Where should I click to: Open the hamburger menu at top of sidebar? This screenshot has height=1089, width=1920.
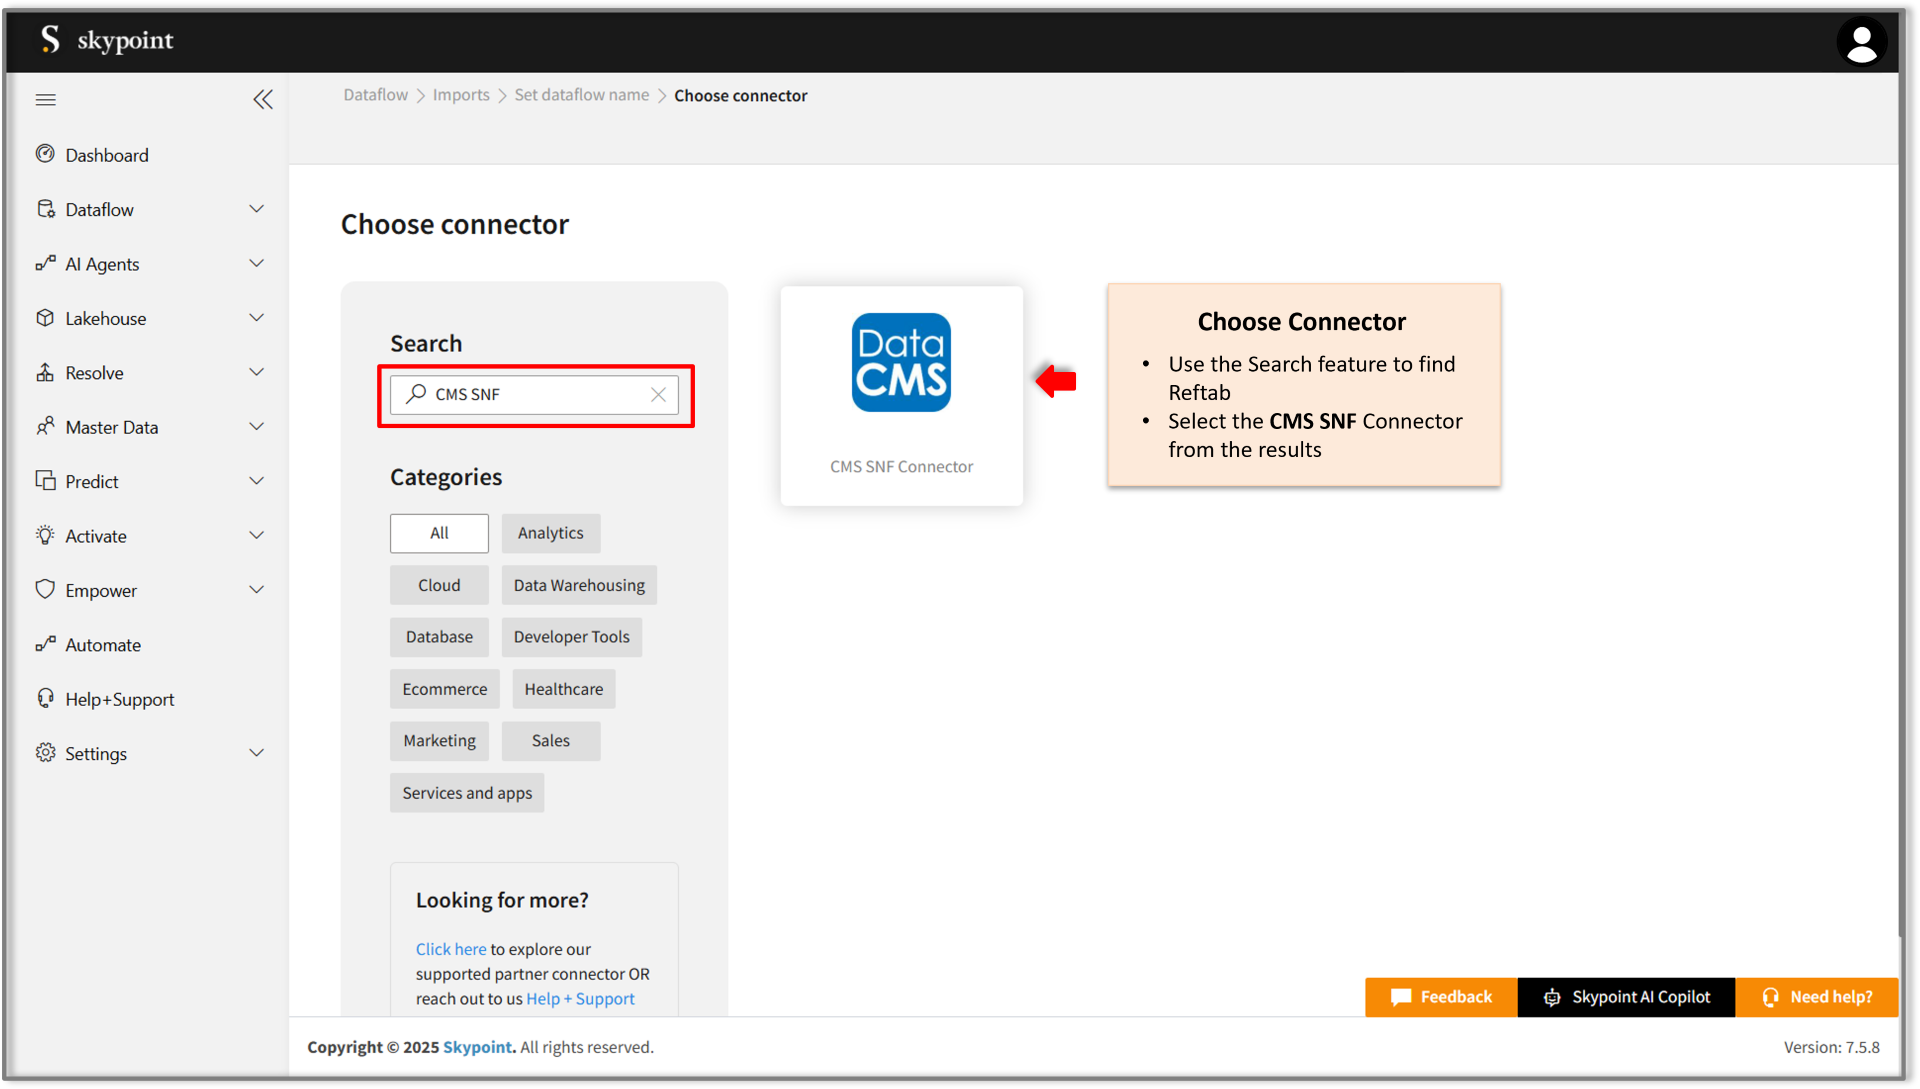45,99
